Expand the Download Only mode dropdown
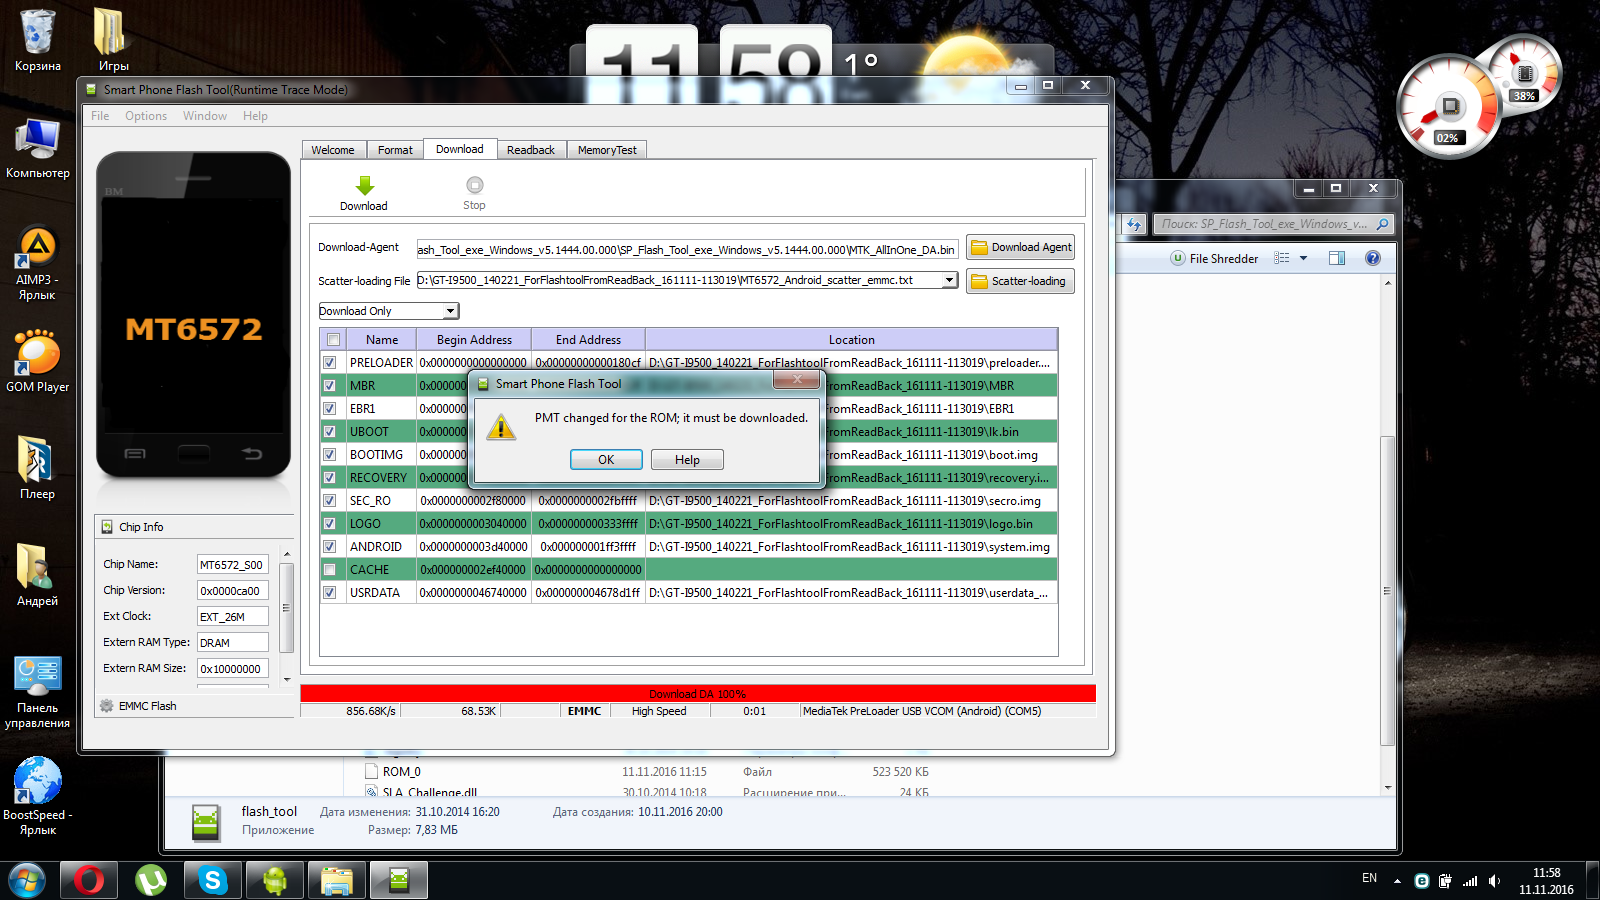This screenshot has width=1600, height=900. pyautogui.click(x=450, y=312)
